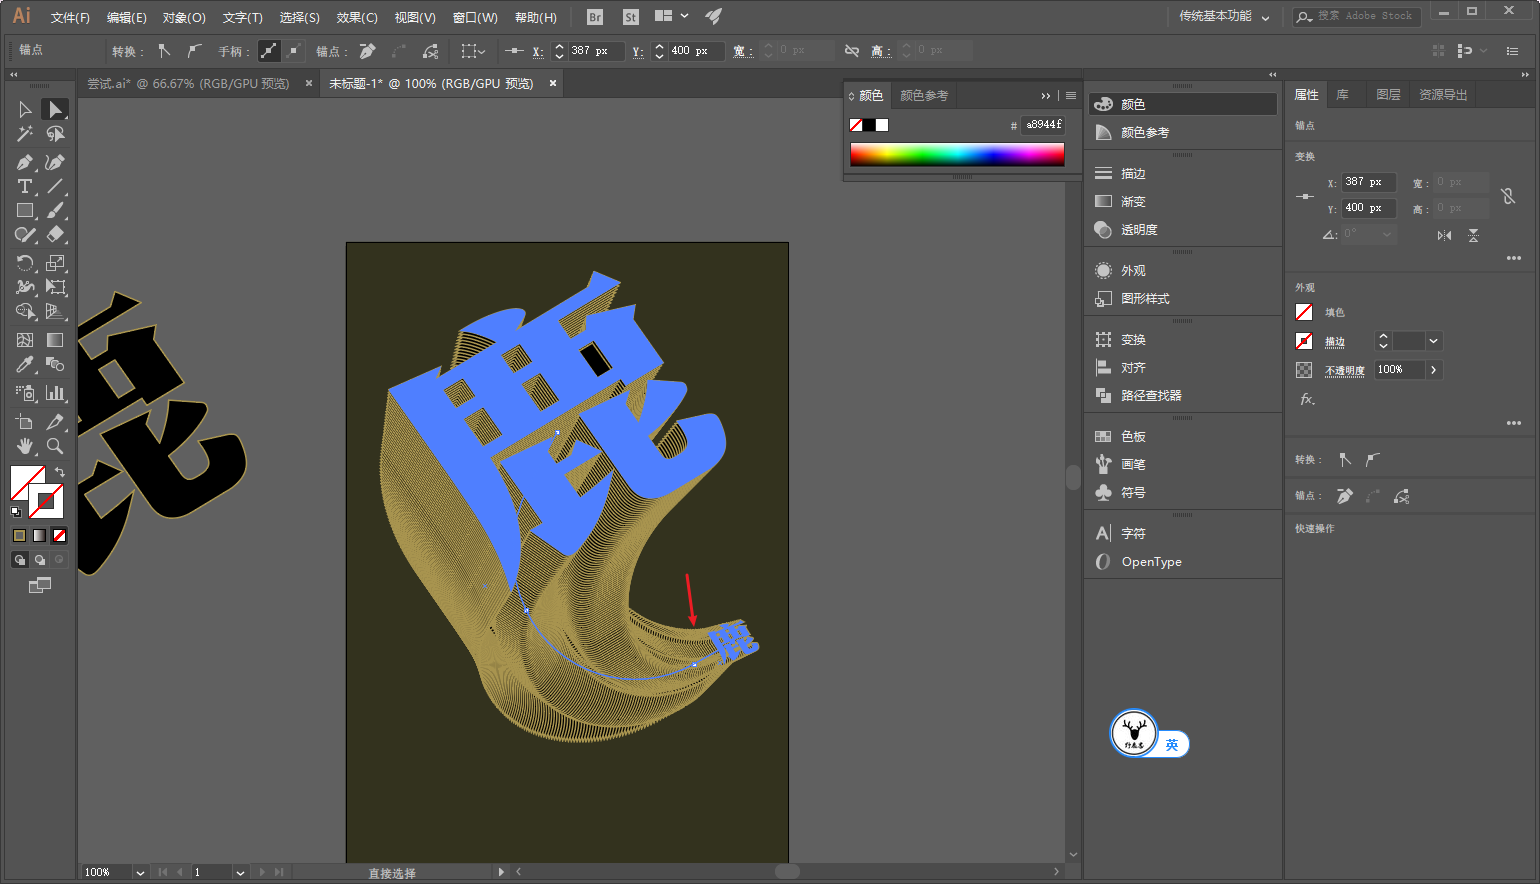1540x884 pixels.
Task: Open the stroke weight dropdown in Properties
Action: (1434, 341)
